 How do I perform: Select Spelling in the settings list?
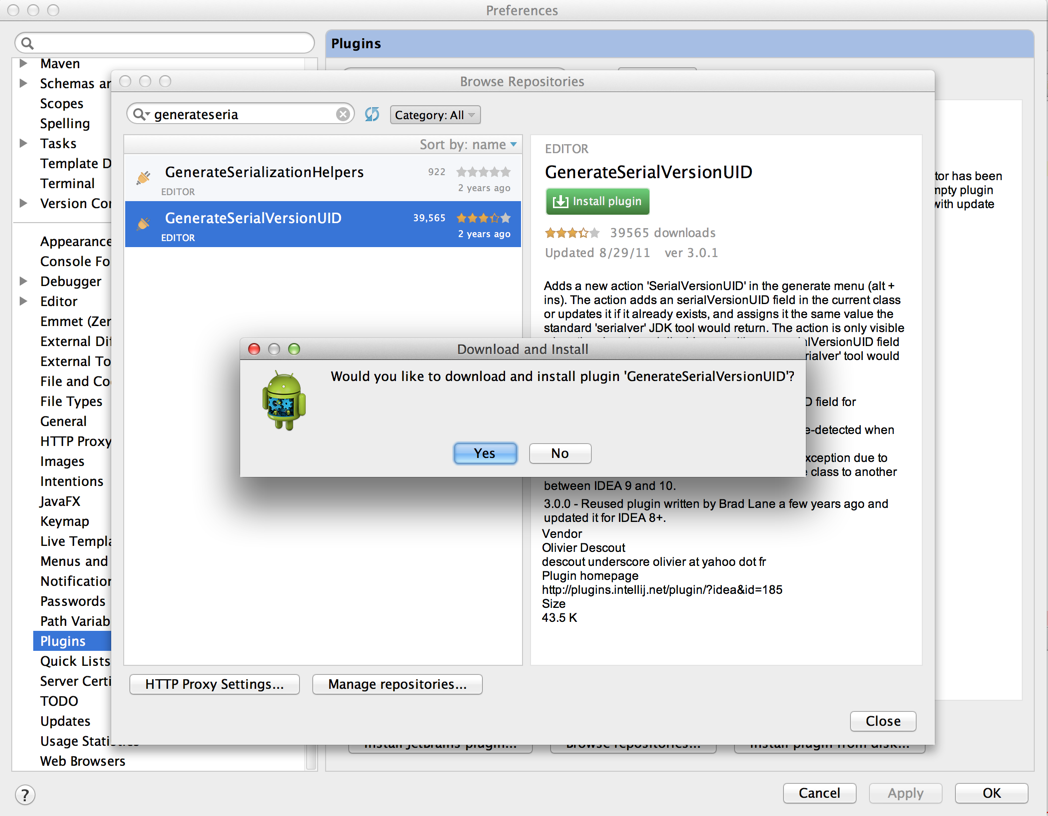(65, 124)
